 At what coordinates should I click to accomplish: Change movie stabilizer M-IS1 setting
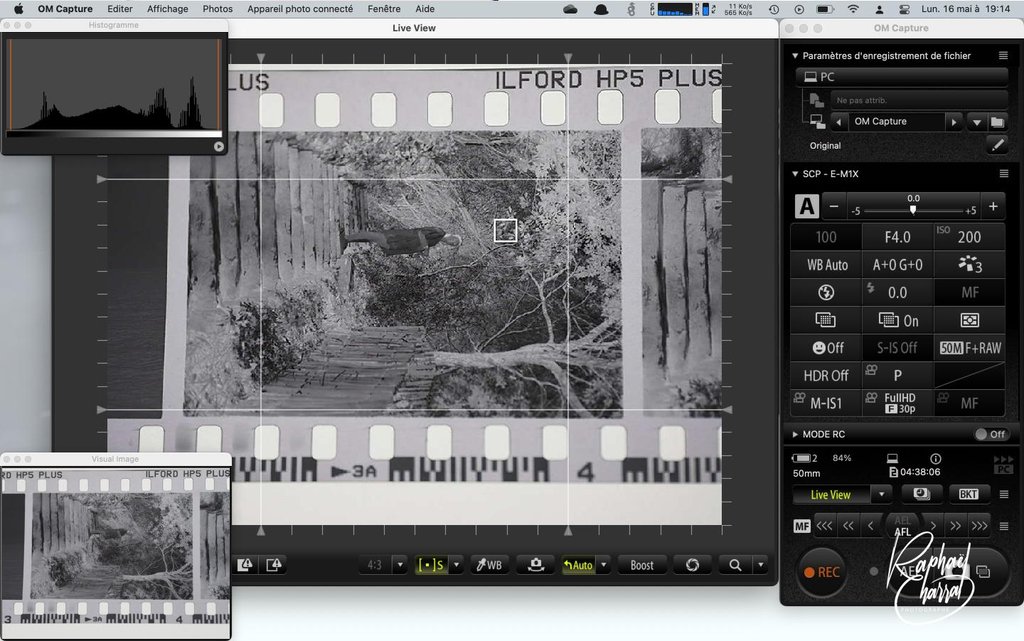tap(826, 403)
